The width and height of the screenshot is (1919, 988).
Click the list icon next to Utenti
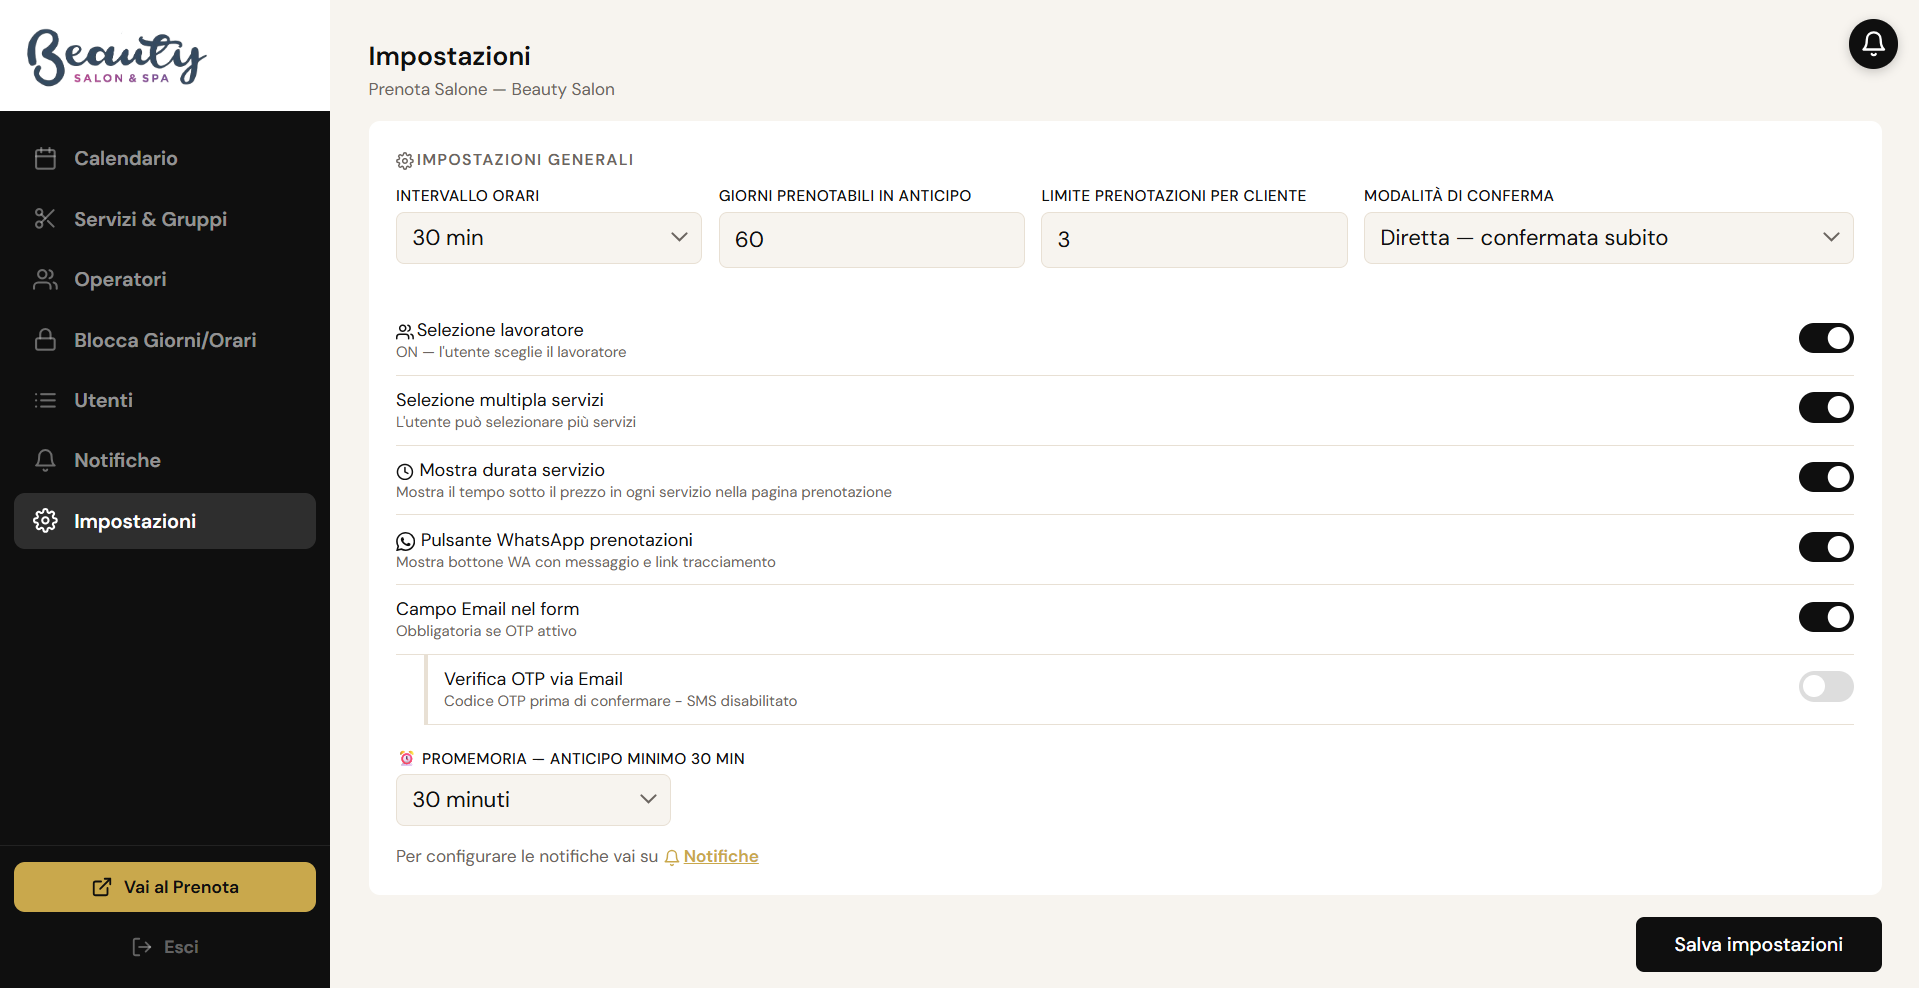[x=45, y=400]
